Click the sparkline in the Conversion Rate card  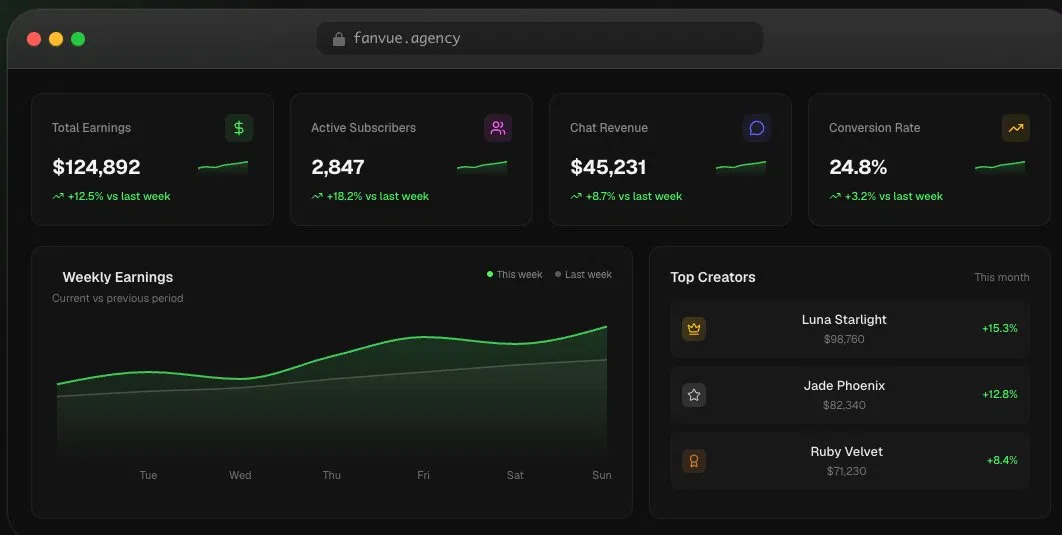tap(1000, 167)
